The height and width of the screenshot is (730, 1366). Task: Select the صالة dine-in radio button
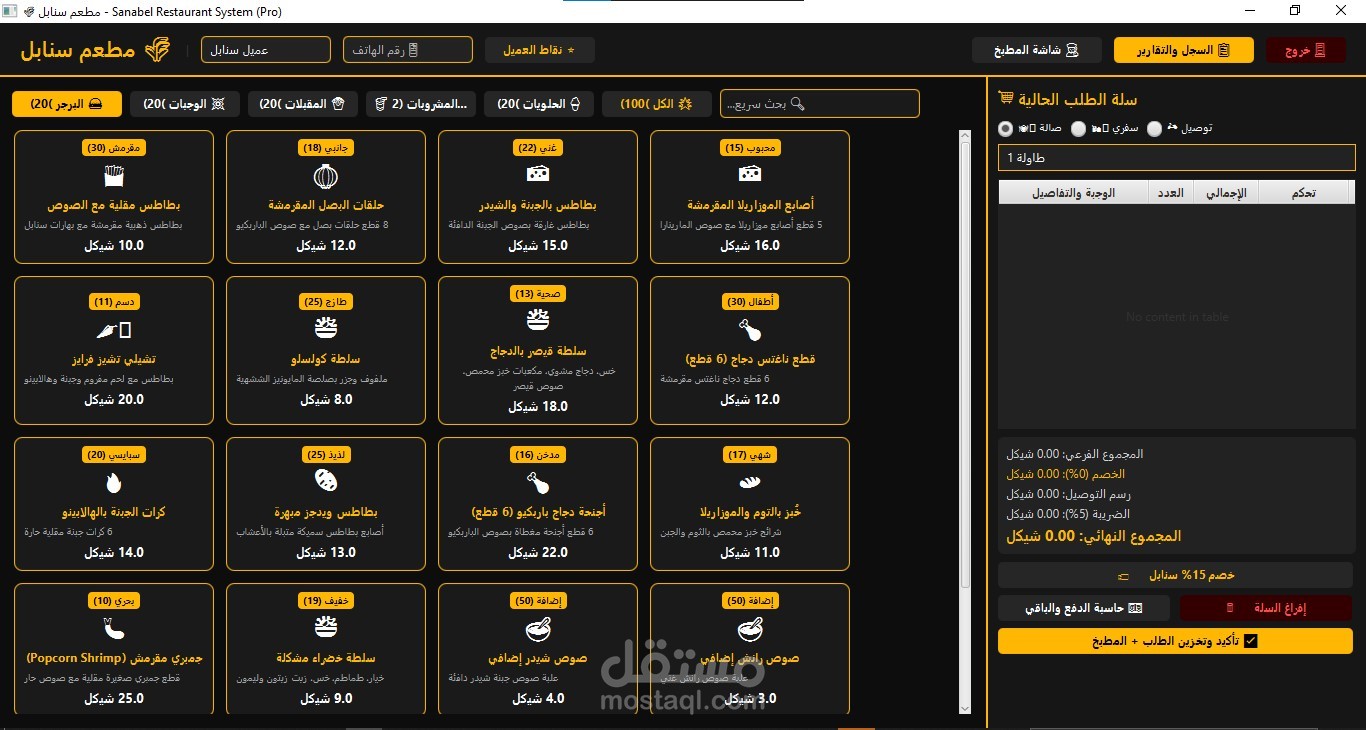[1005, 128]
